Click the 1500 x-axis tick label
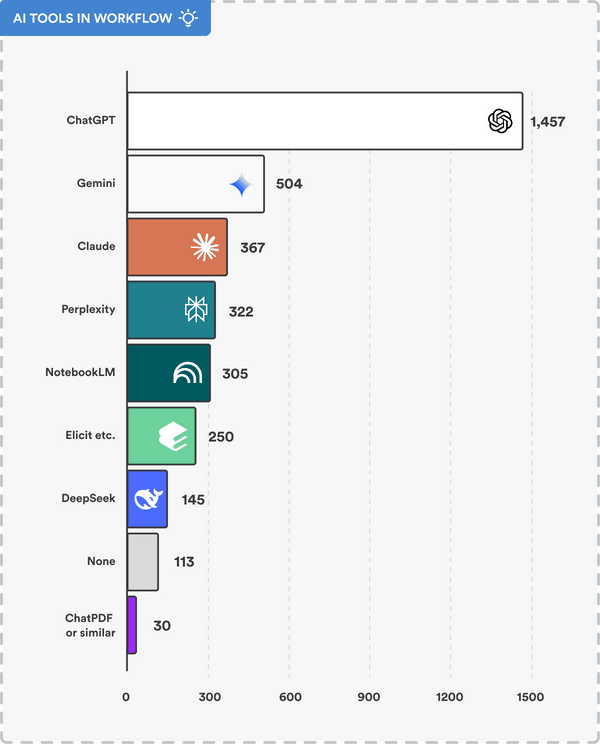Viewport: 600px width, 745px height. click(x=530, y=697)
